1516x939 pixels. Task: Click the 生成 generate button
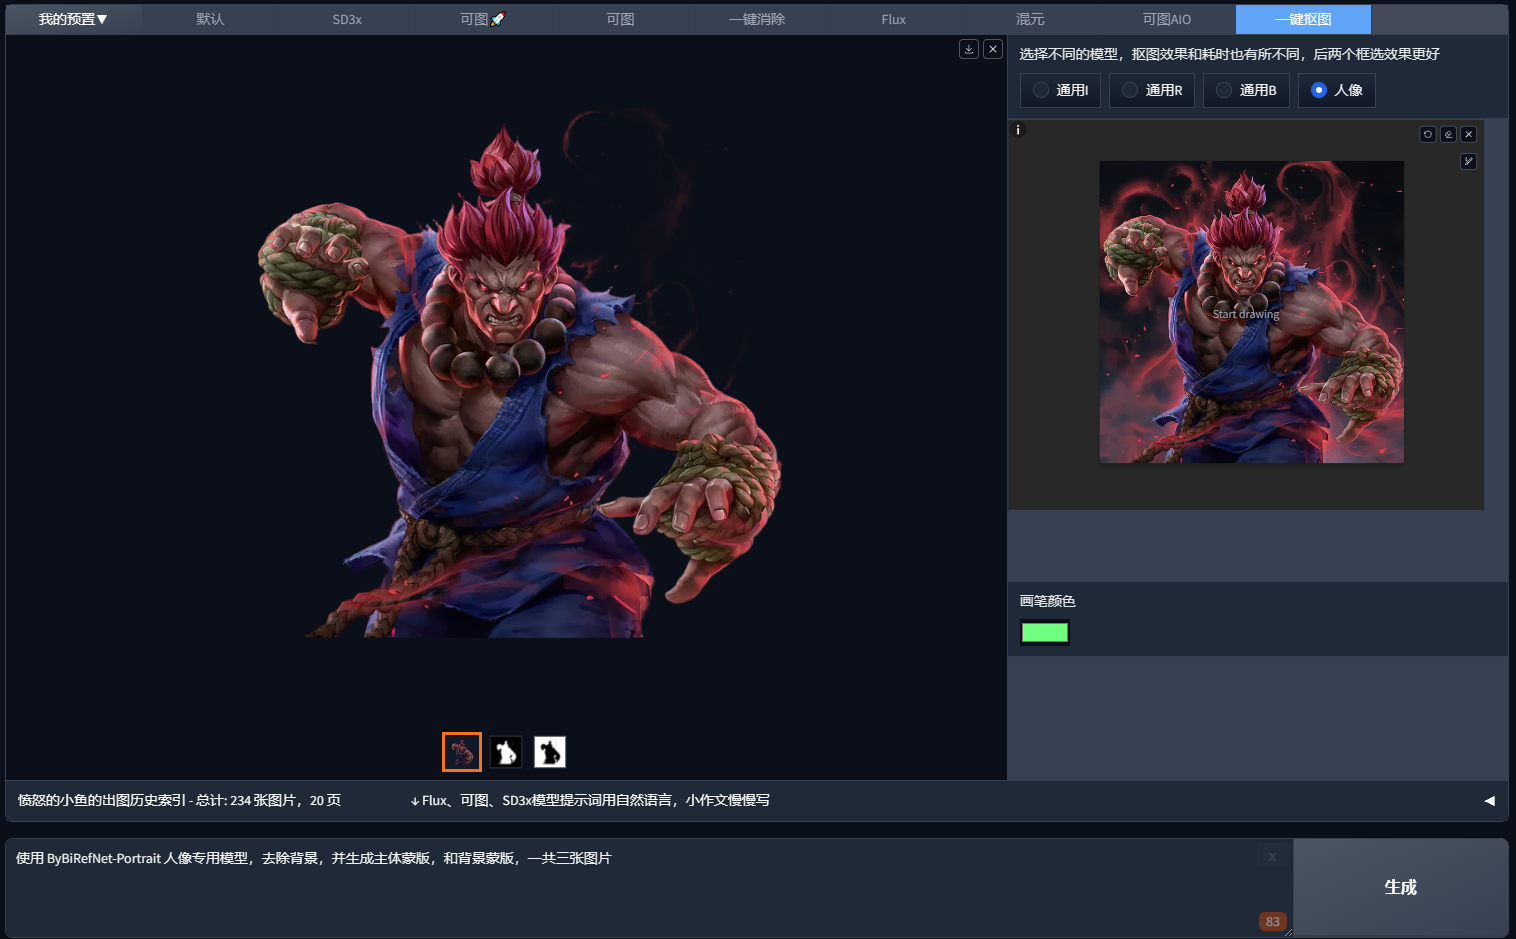1400,887
